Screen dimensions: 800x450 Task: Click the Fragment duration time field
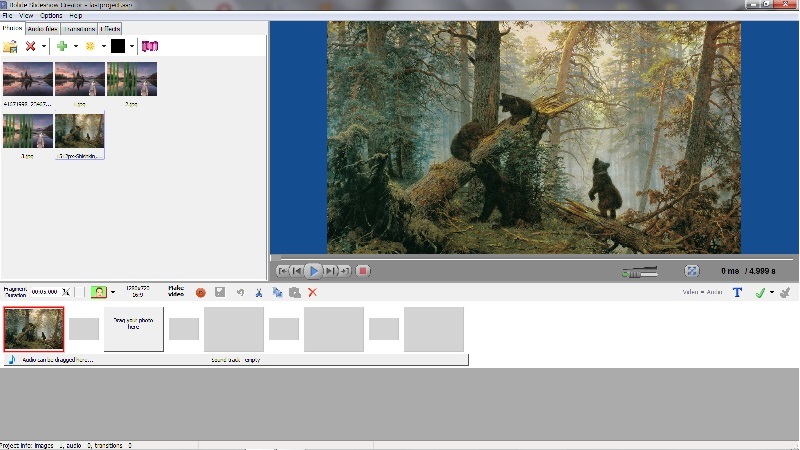point(44,292)
